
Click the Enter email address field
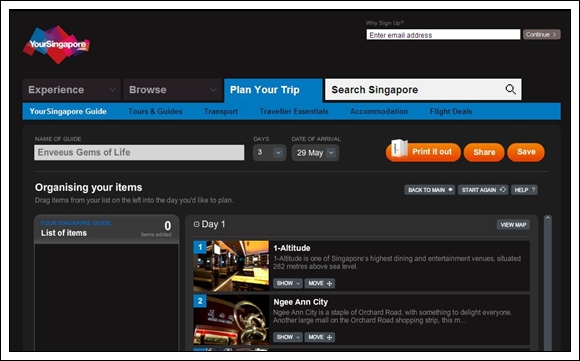[443, 35]
